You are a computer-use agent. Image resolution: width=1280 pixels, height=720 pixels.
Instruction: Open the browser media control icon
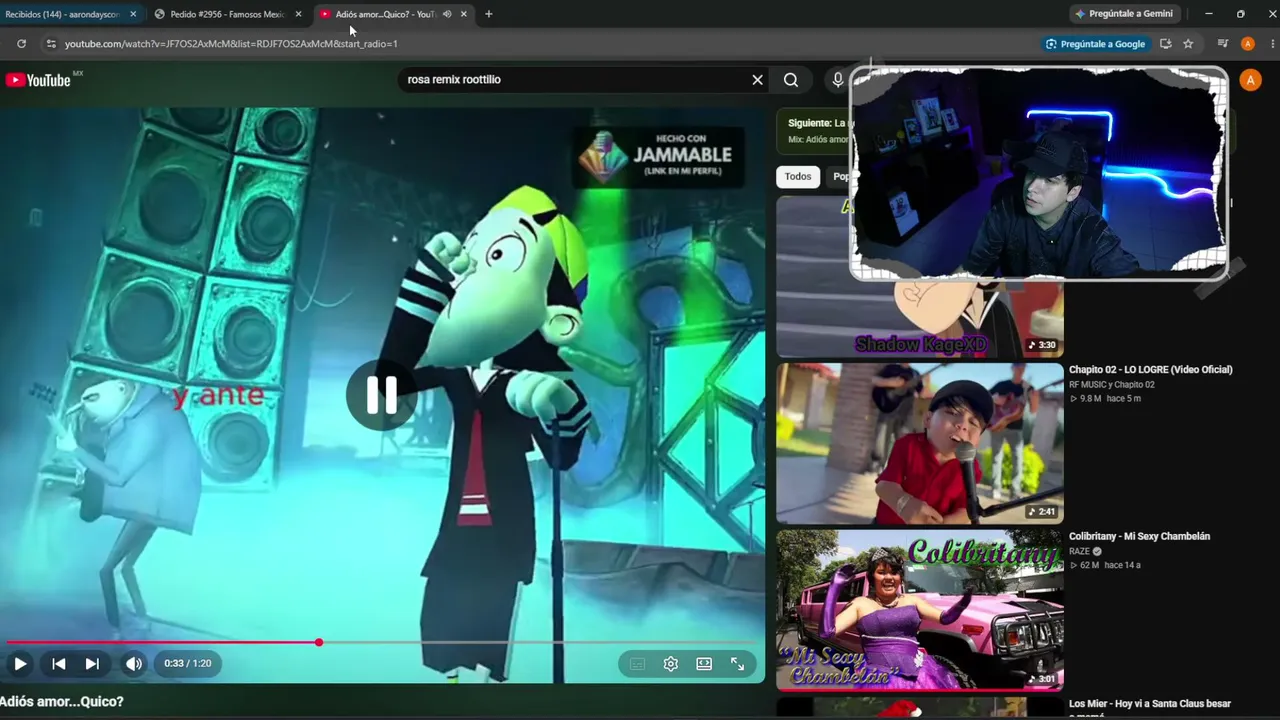pos(1222,44)
